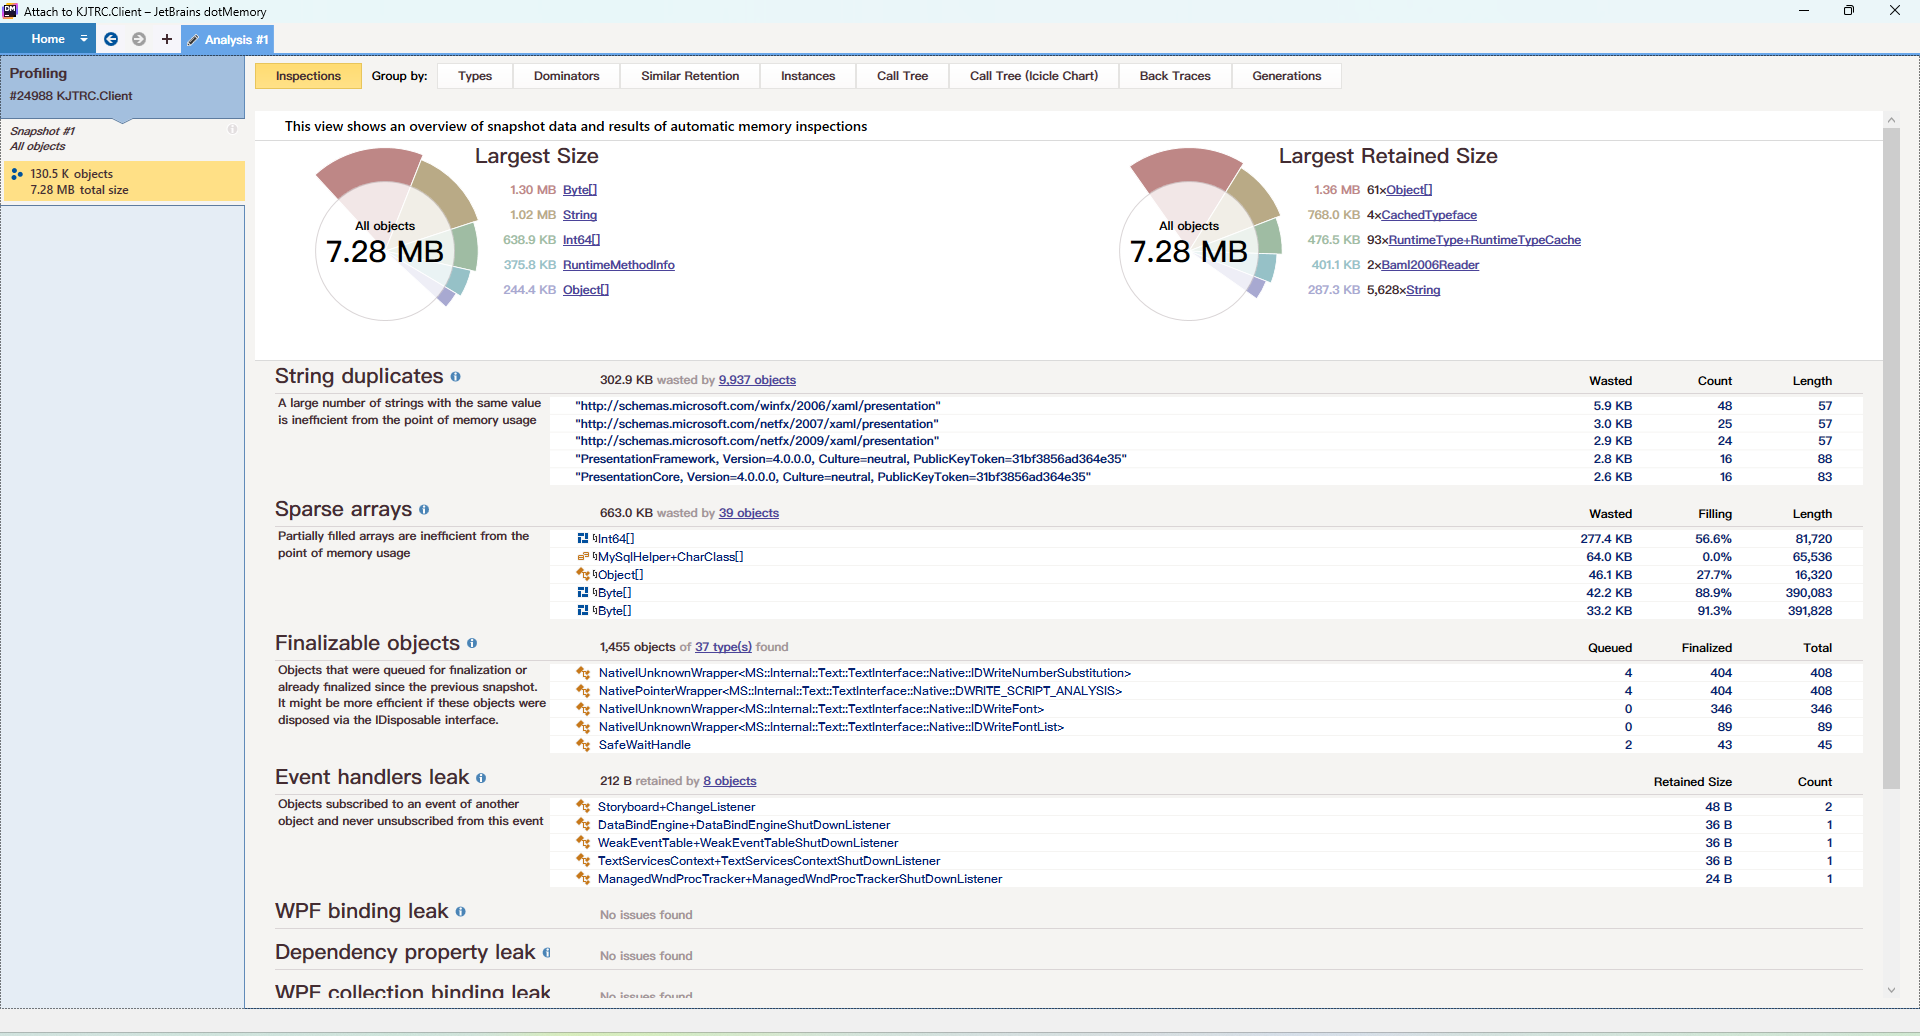Click the ManagedWndProcTracker ShutDownListener row icon

[583, 878]
